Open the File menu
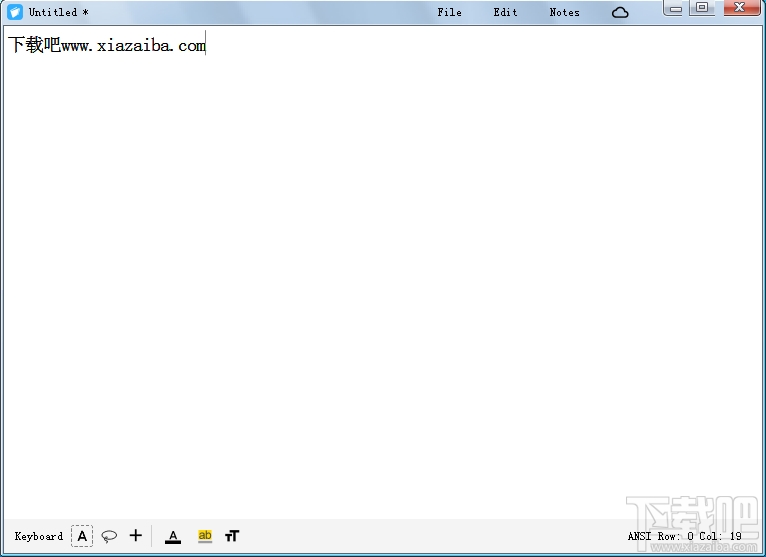This screenshot has width=766, height=557. [449, 12]
